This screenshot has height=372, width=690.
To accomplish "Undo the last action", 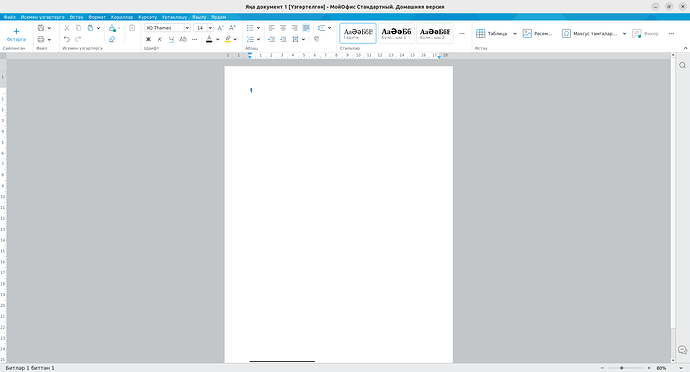I will (x=67, y=39).
